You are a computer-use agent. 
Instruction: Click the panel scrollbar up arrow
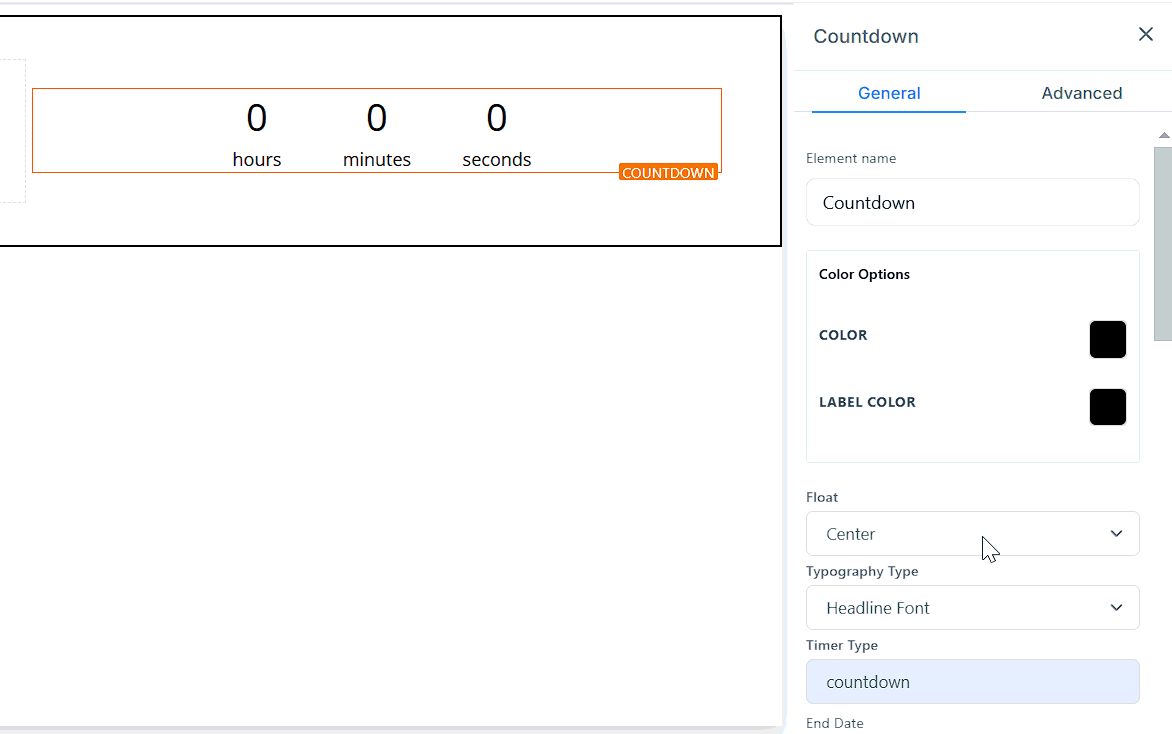click(1163, 135)
